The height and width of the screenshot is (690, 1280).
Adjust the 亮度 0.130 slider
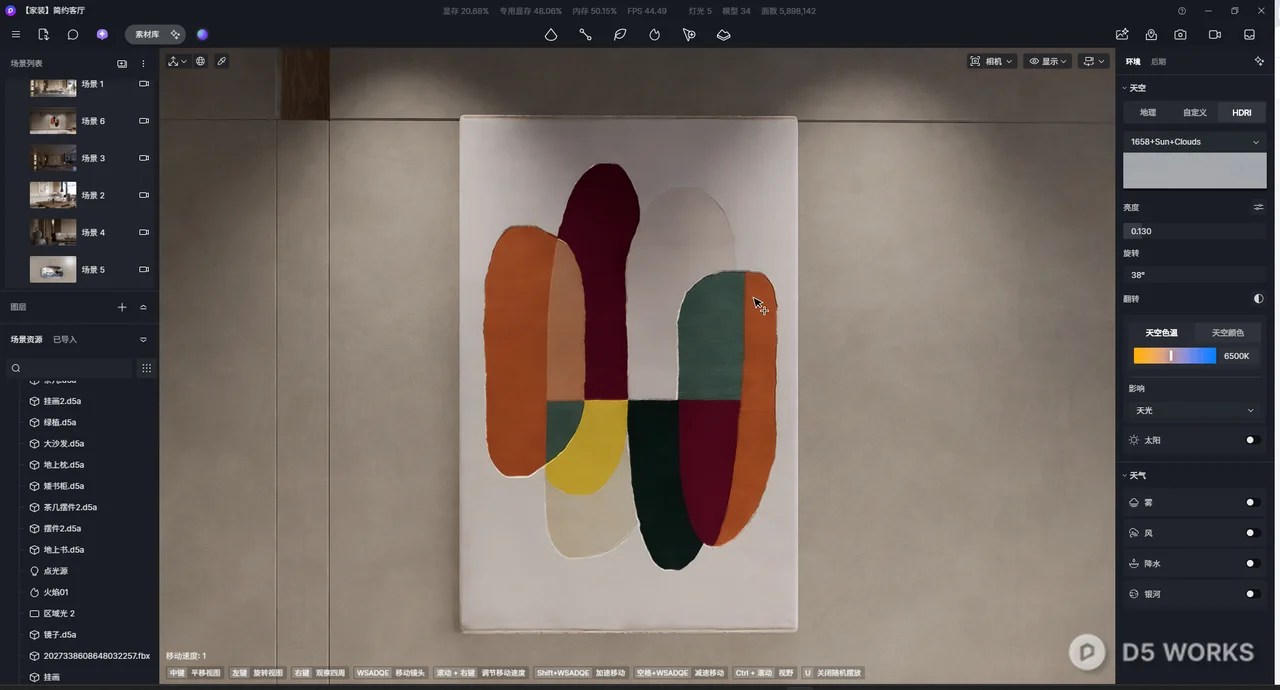(x=1195, y=231)
